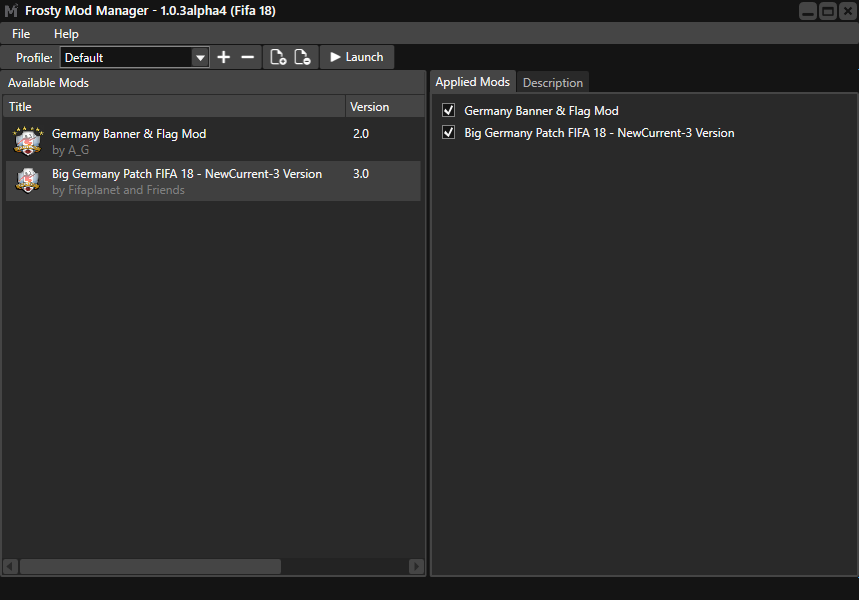Switch to the Description tab
Screen dimensions: 859x600
point(553,83)
